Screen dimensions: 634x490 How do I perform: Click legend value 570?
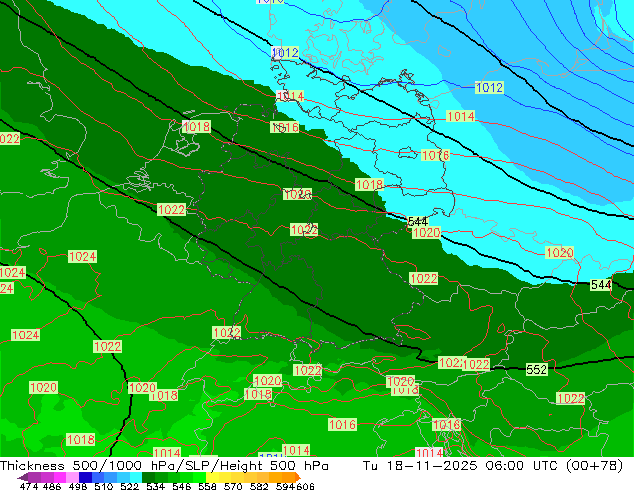click(233, 486)
